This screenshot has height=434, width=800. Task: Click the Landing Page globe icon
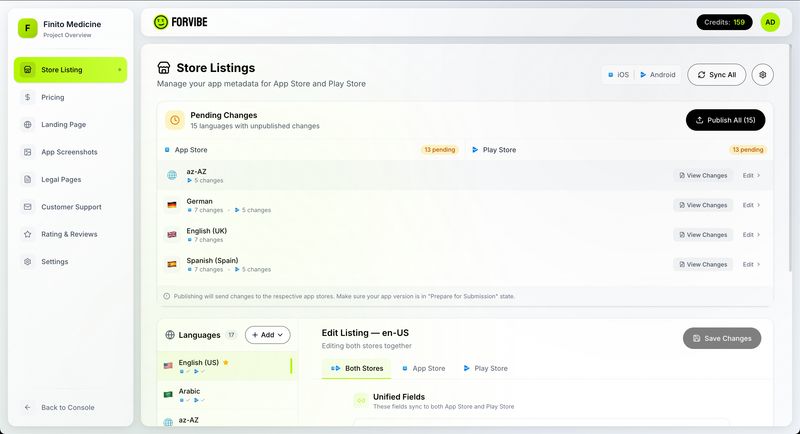[28, 124]
